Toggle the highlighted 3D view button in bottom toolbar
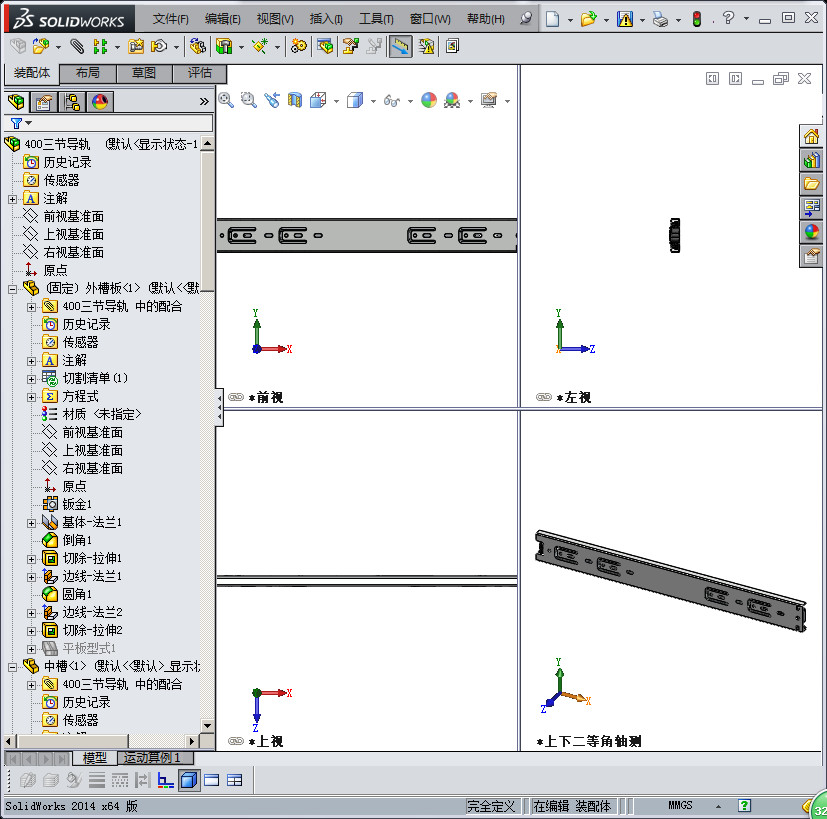Screen dimensions: 827x819 pos(188,780)
